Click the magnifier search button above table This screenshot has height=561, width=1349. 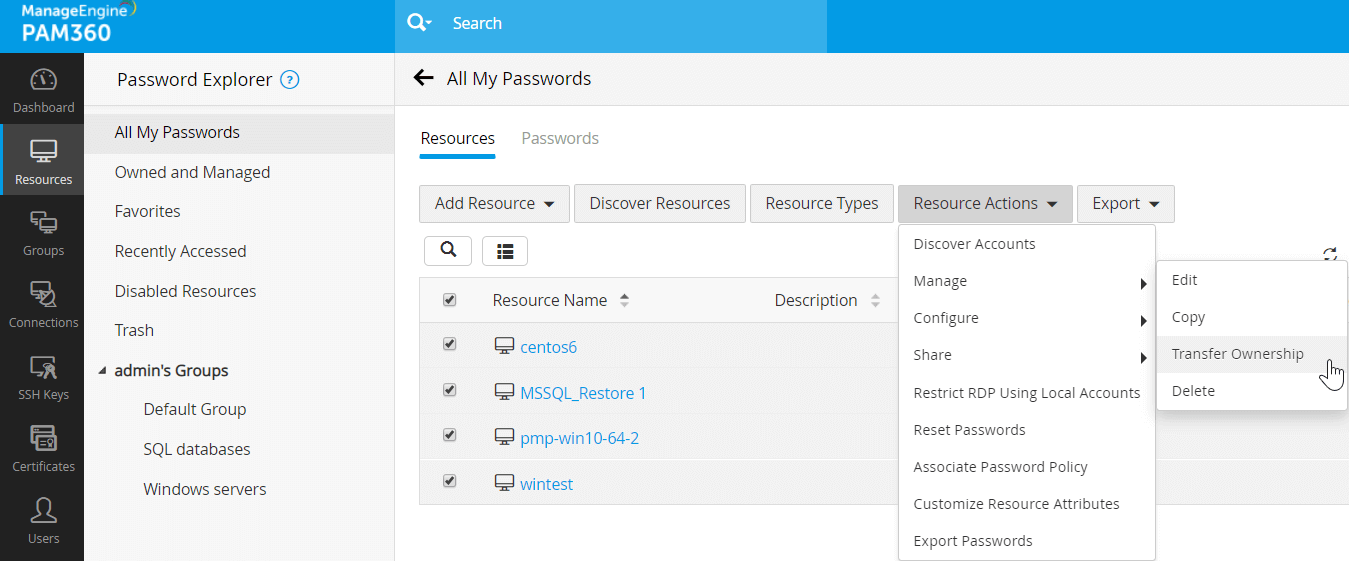448,250
